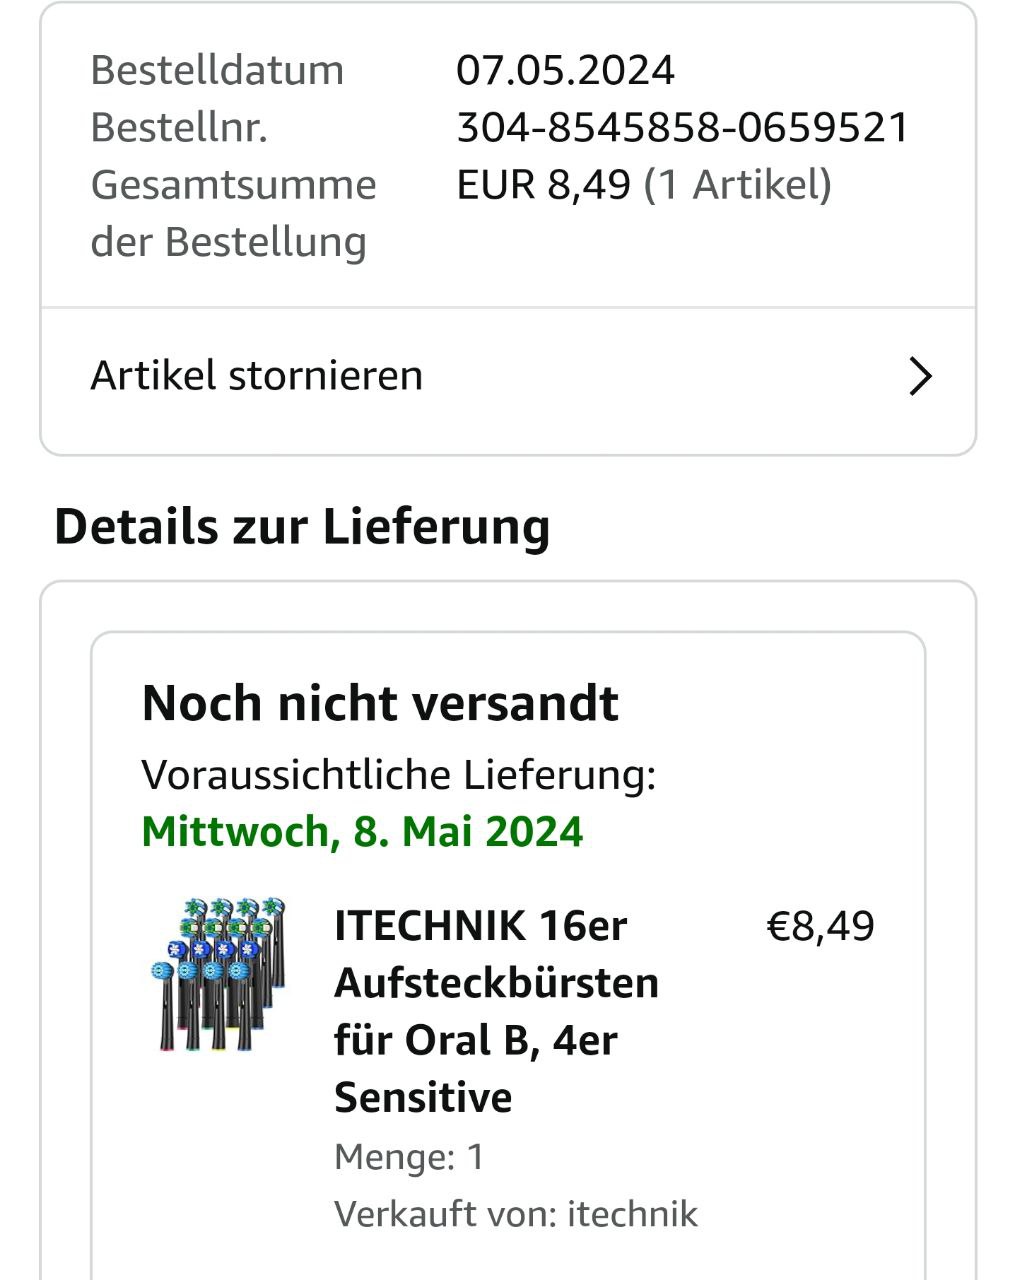Click the Bestellnr. label
The height and width of the screenshot is (1280, 1017).
[x=179, y=128]
